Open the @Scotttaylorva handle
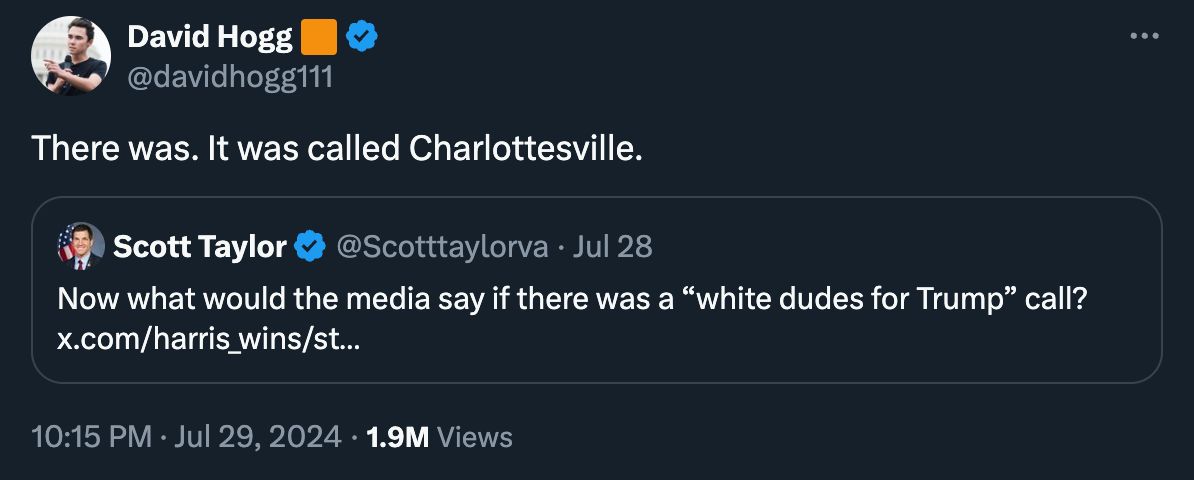 (x=442, y=246)
